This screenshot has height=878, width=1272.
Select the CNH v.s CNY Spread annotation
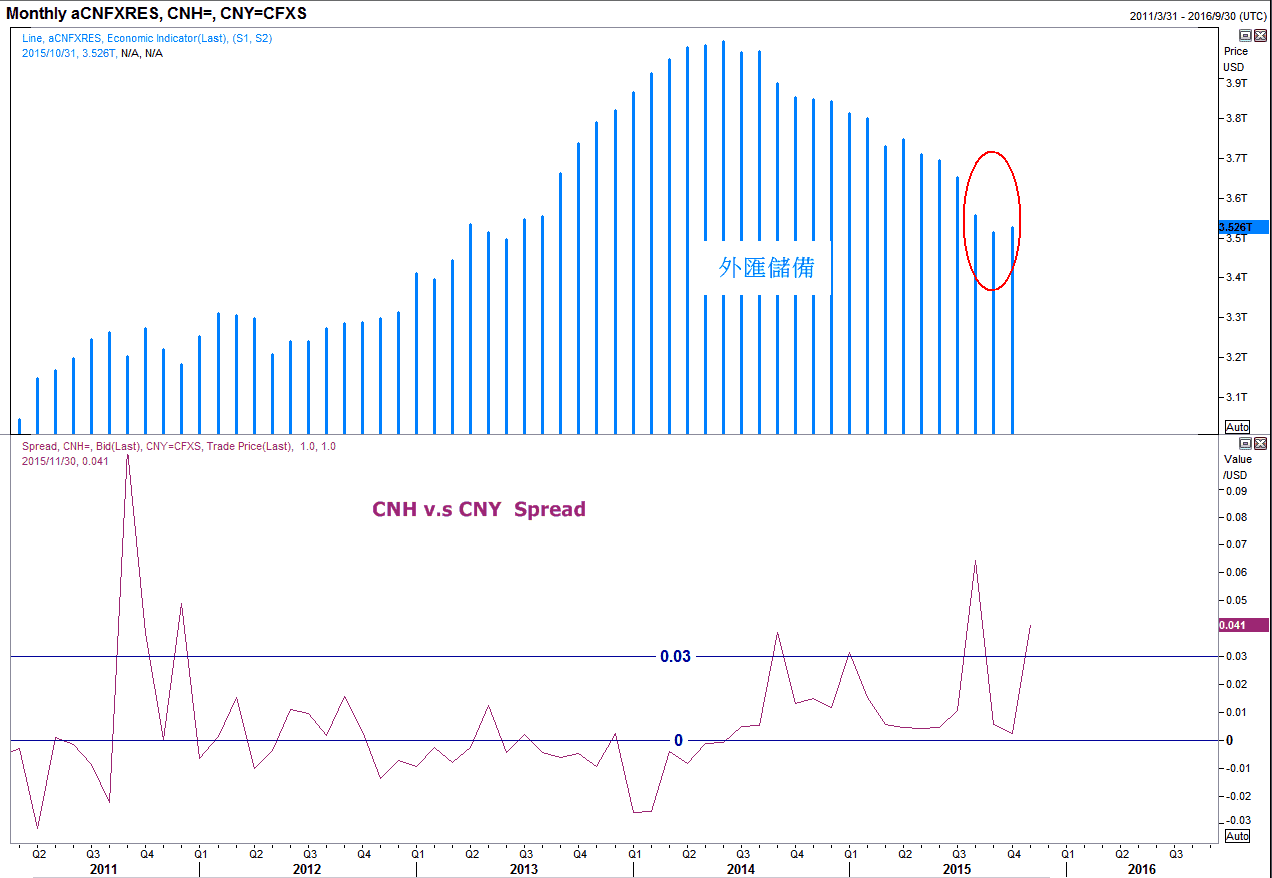click(x=478, y=509)
